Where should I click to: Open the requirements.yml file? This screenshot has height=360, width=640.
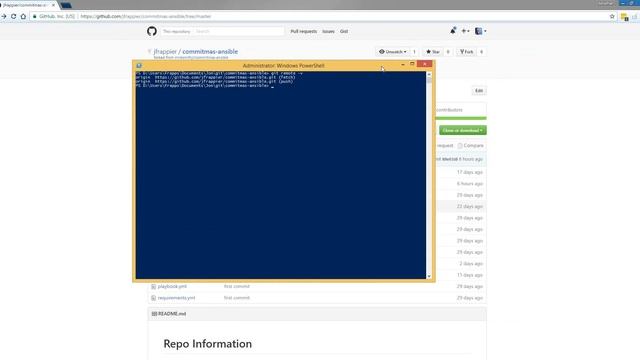pos(176,298)
